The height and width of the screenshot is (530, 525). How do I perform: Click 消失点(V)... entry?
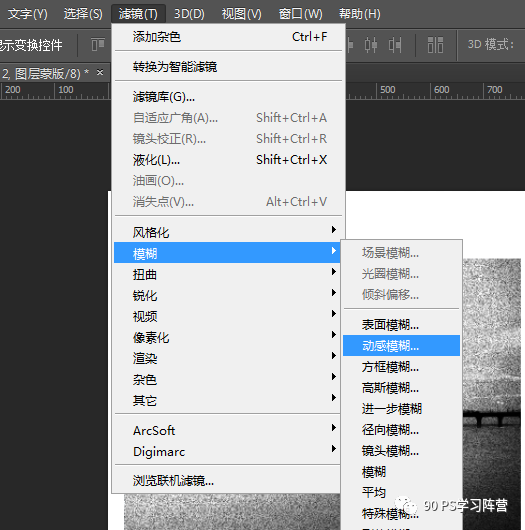coord(228,201)
